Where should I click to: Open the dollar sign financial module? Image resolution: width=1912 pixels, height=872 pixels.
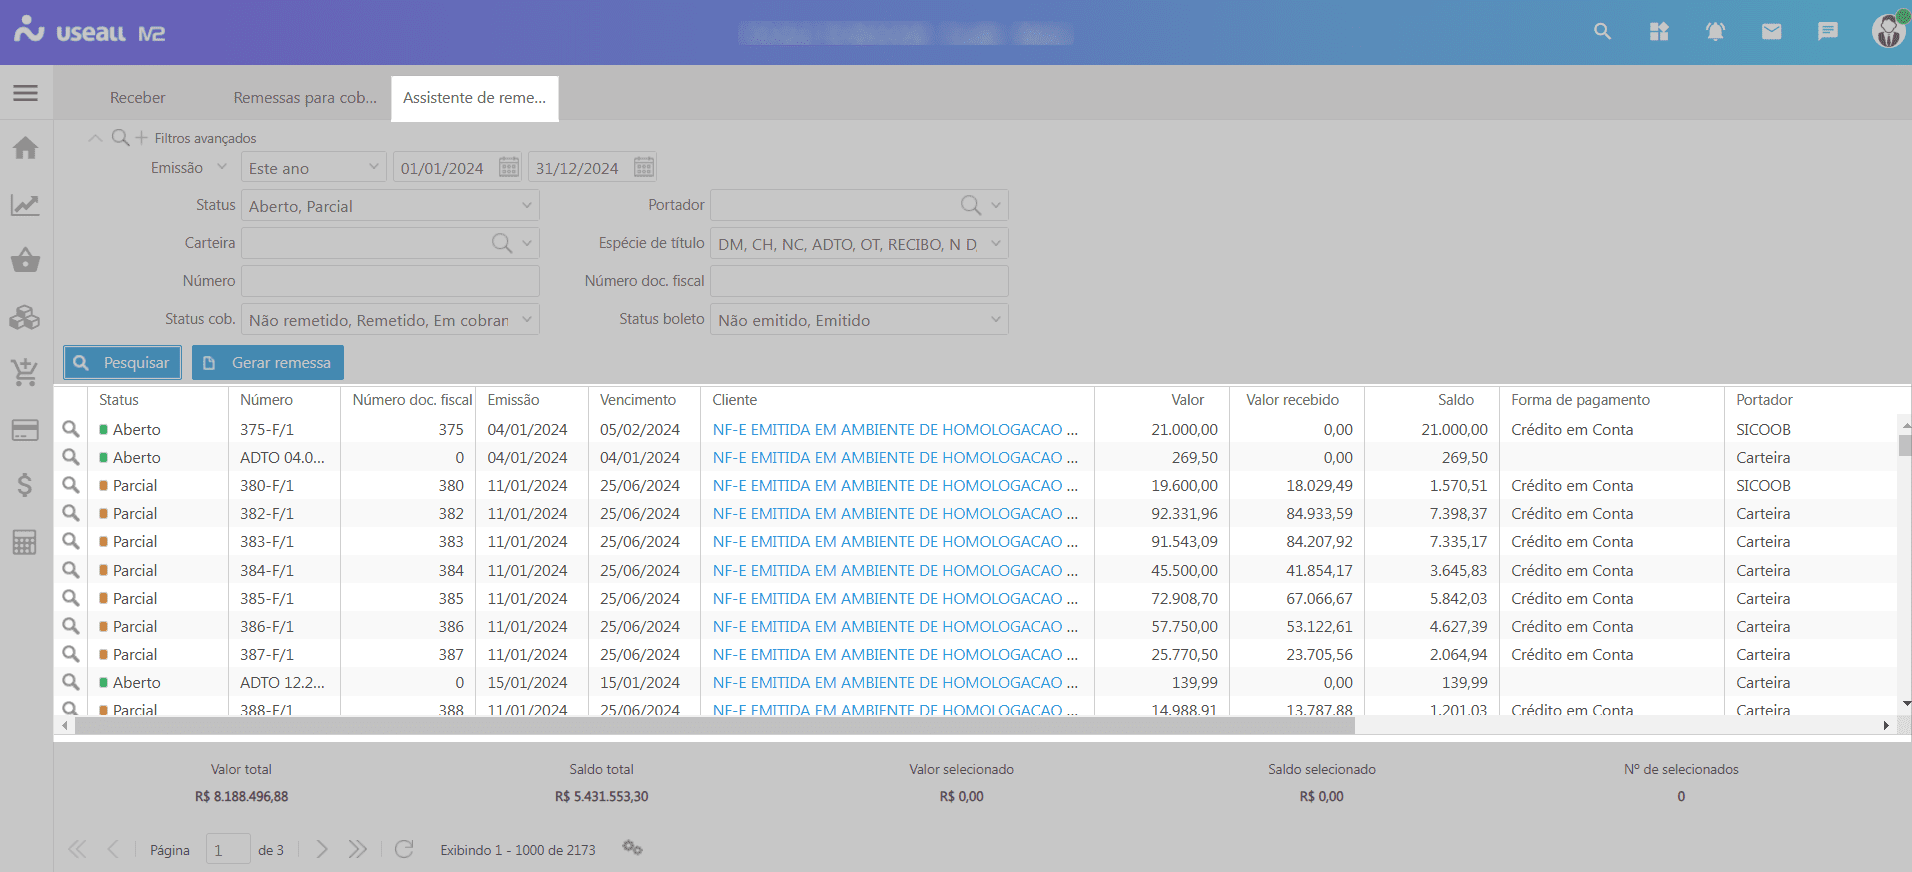click(25, 486)
